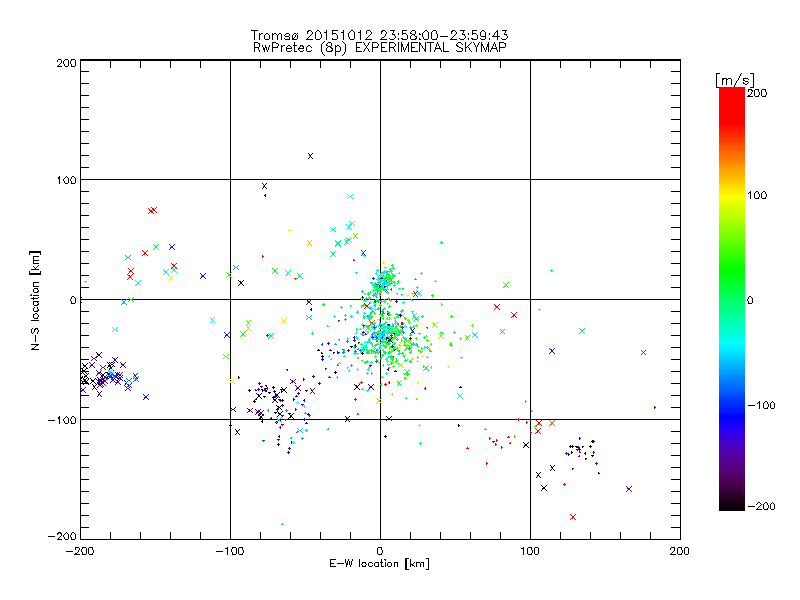Click the colorbar "100" tick label
This screenshot has width=800, height=600.
click(x=757, y=195)
